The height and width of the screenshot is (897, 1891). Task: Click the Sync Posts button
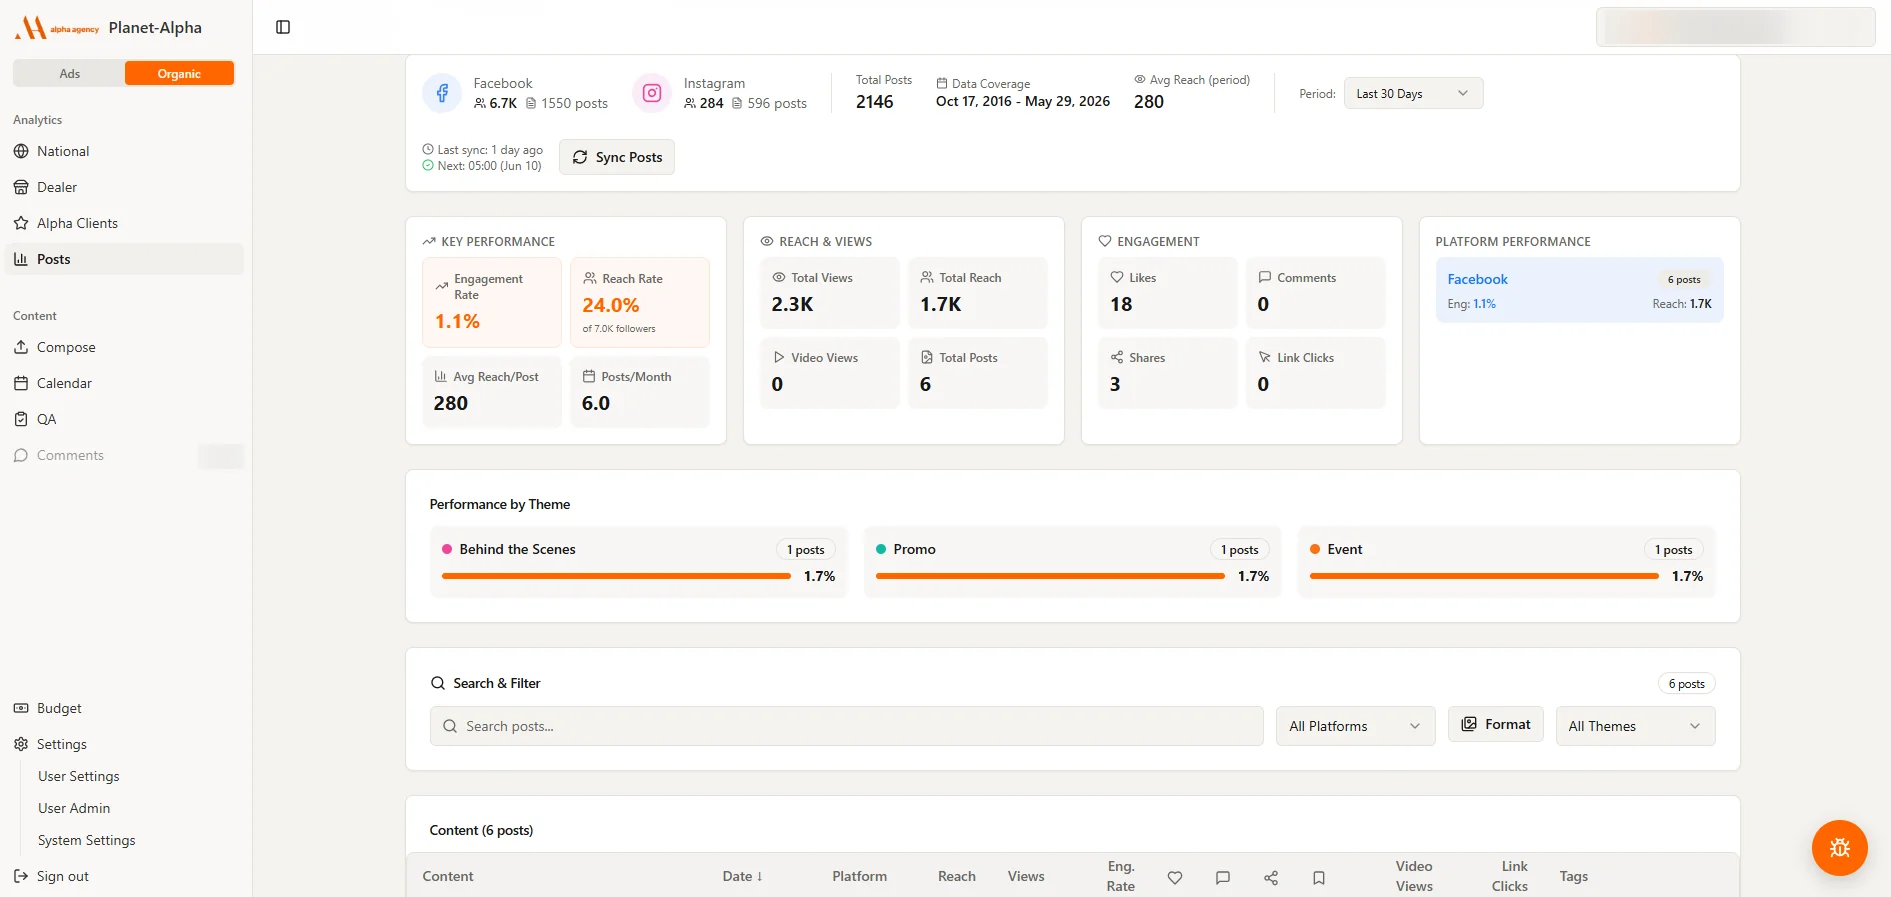pos(617,157)
